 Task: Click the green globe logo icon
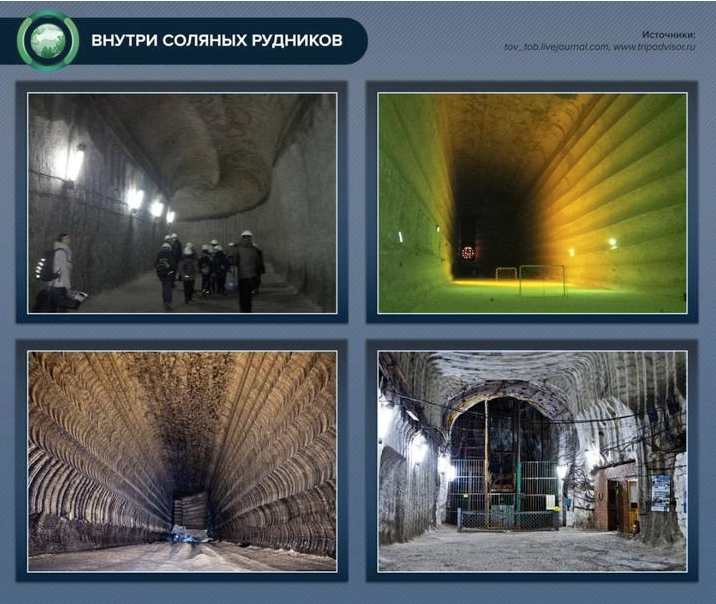tap(48, 40)
